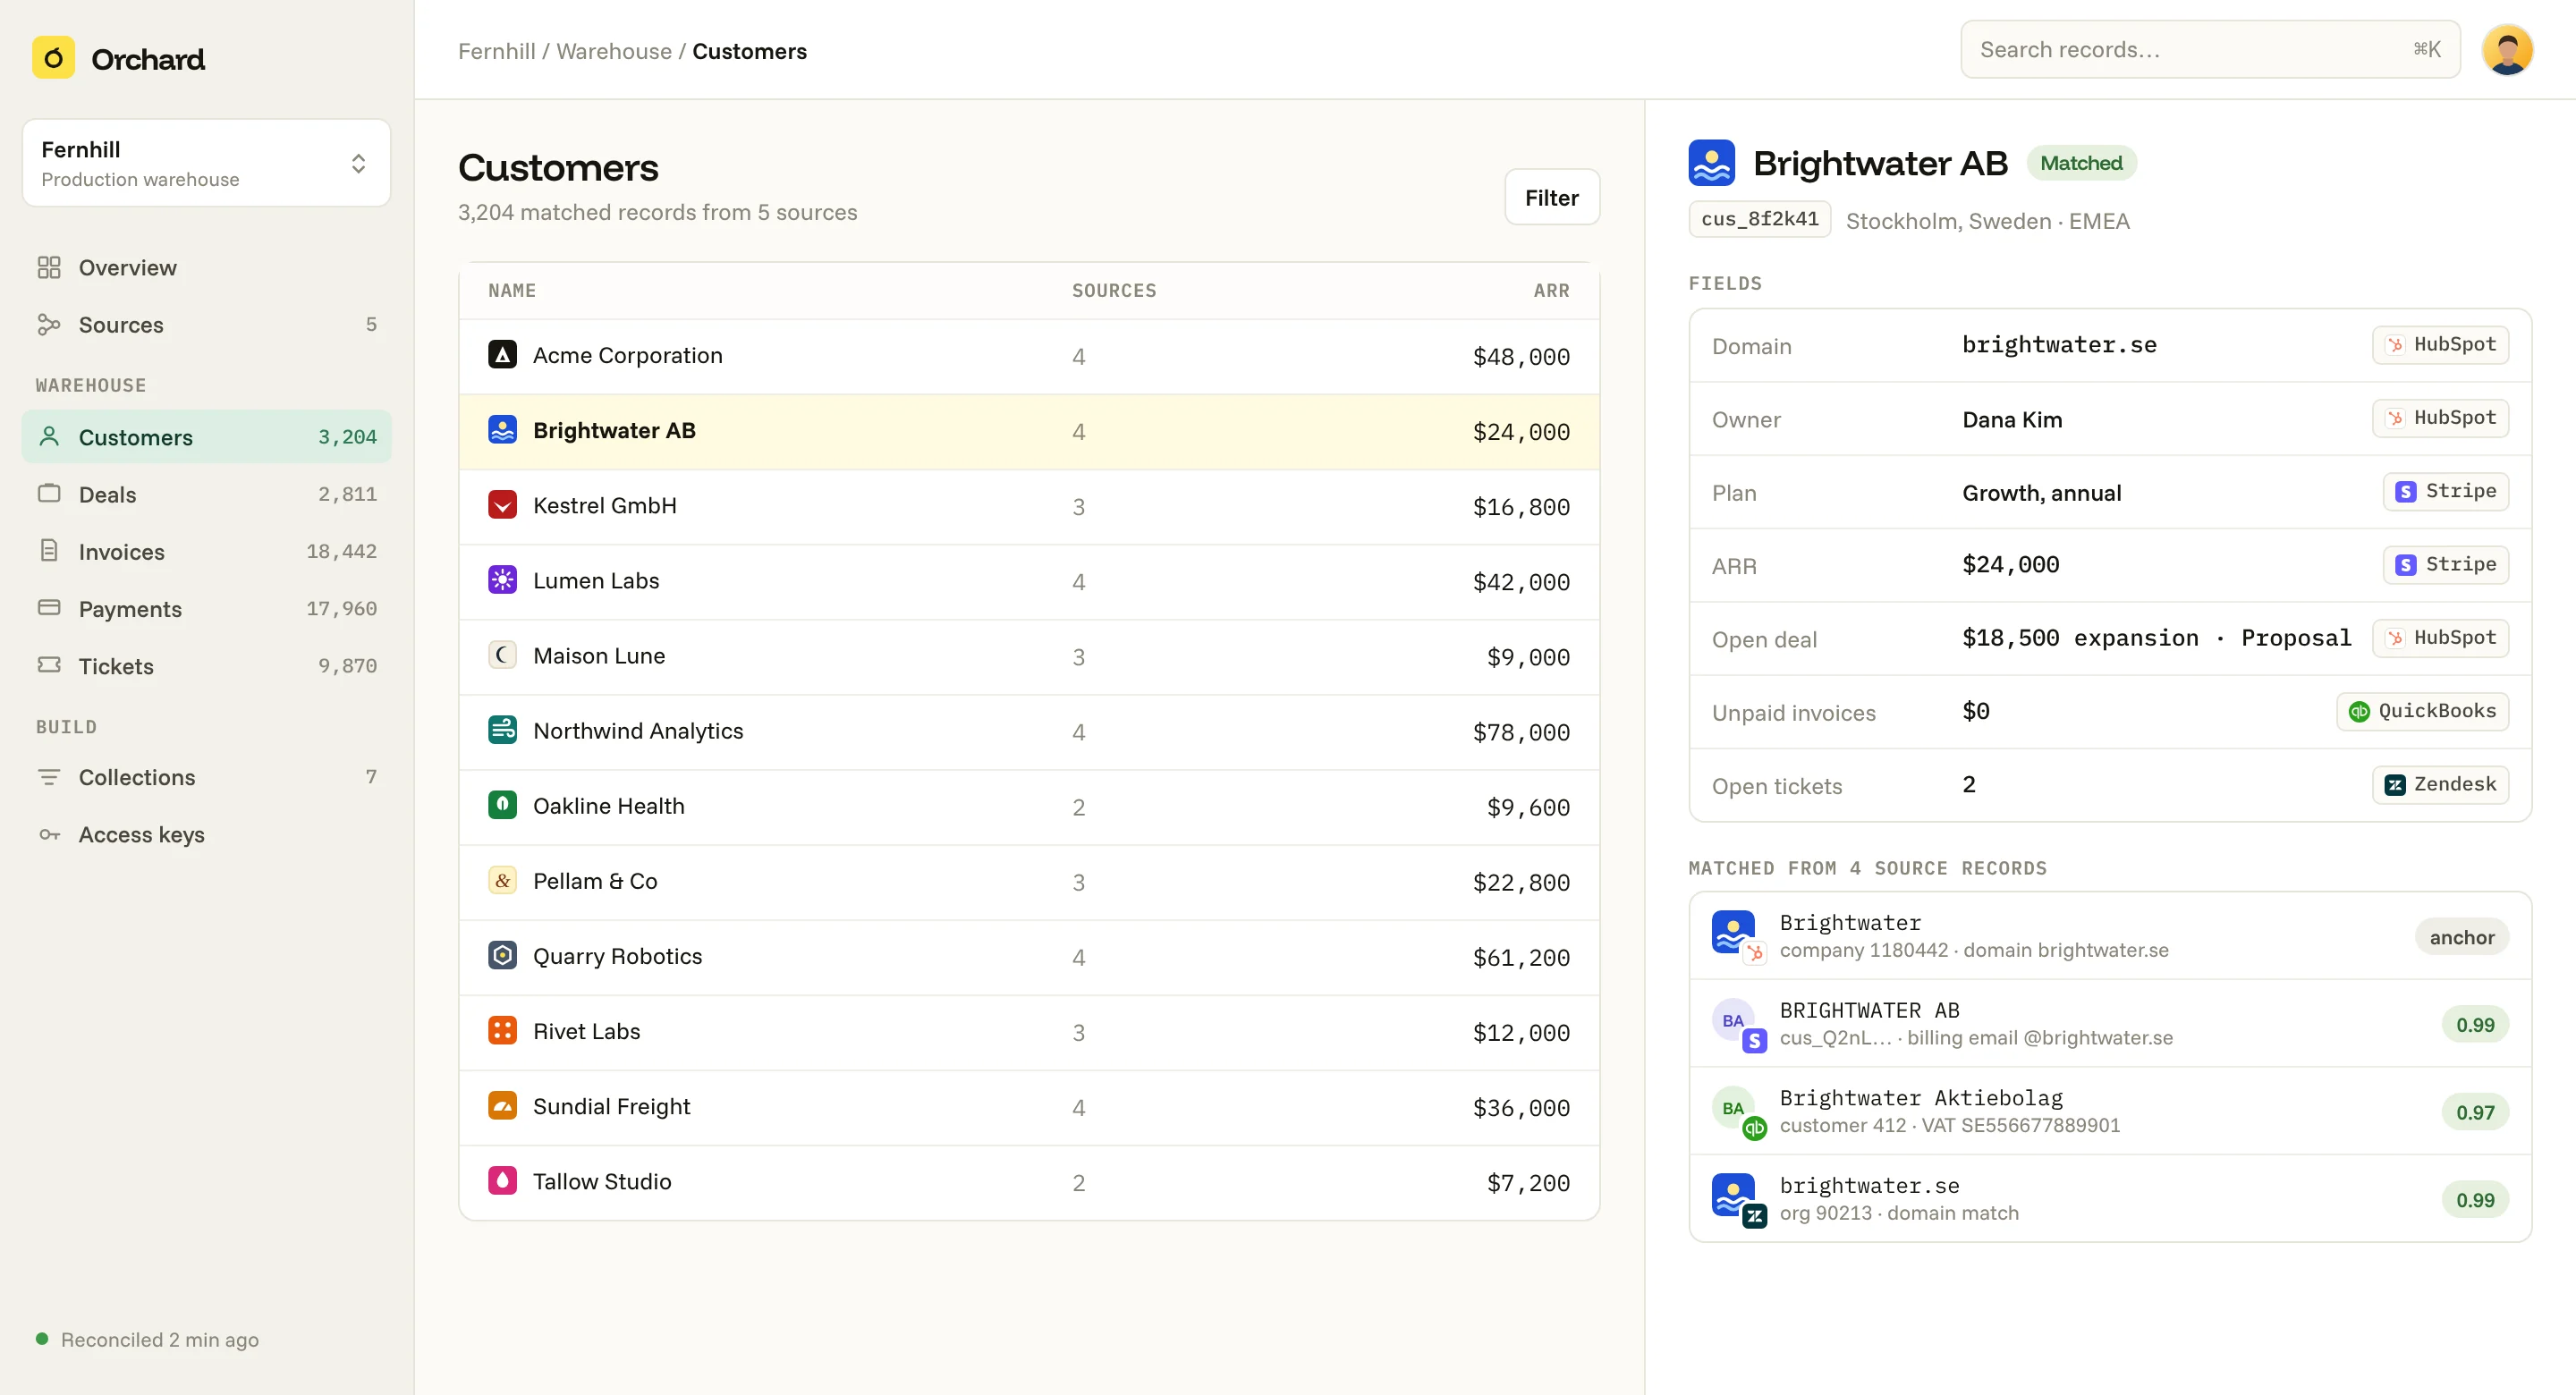The height and width of the screenshot is (1395, 2576).
Task: Select the Maison Lune row
Action: point(1029,656)
